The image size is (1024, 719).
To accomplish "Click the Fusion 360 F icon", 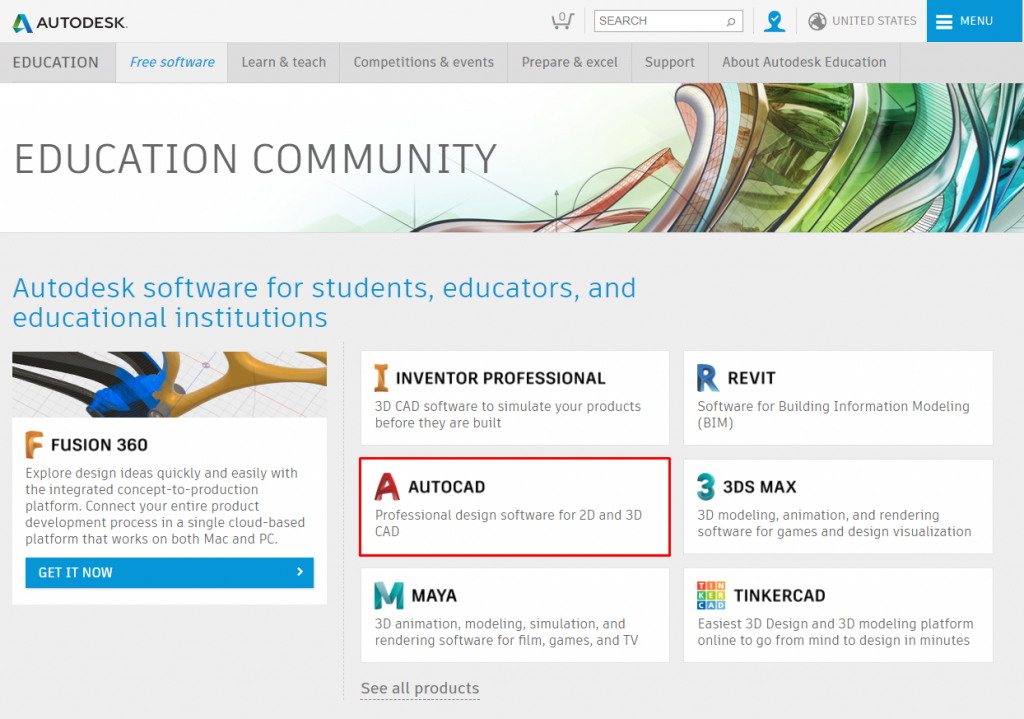I will click(34, 445).
